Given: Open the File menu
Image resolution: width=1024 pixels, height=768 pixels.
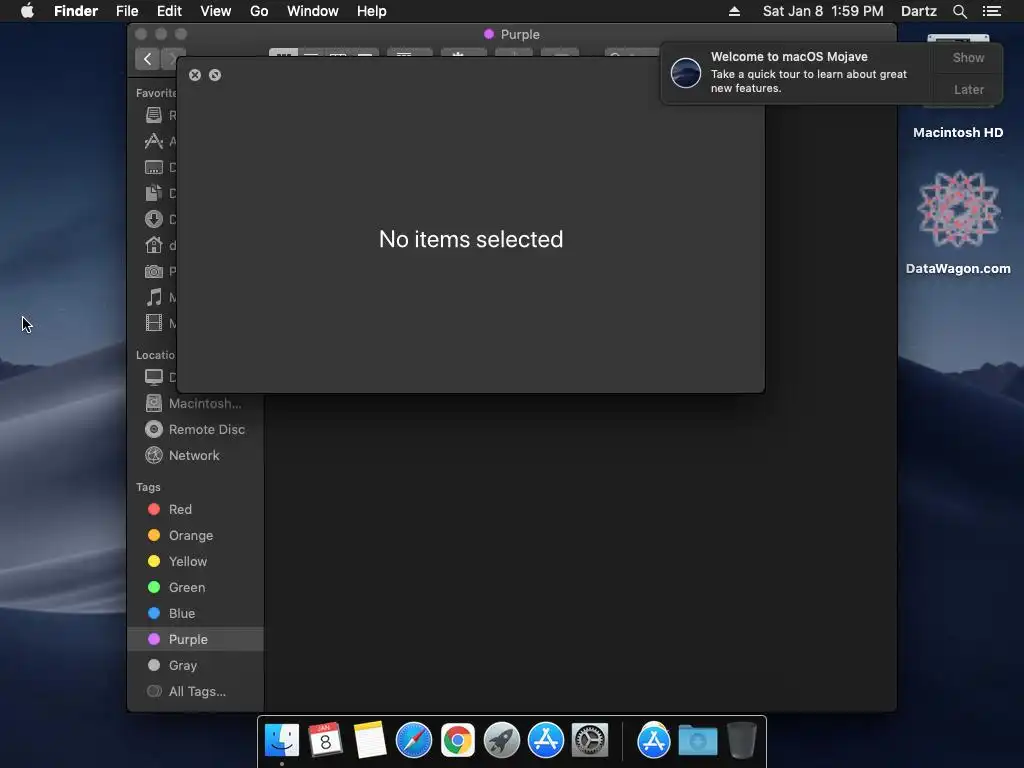Looking at the screenshot, I should pos(127,11).
